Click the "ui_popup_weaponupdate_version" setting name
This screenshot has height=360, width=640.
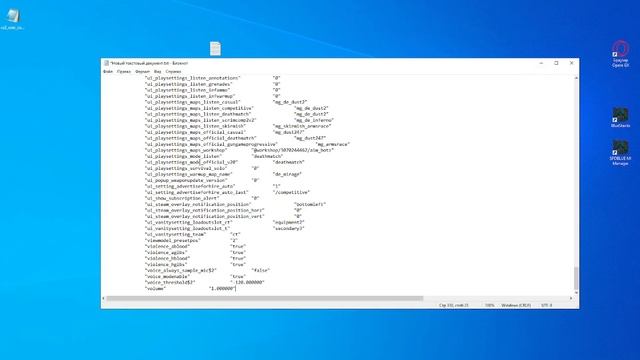pos(186,180)
